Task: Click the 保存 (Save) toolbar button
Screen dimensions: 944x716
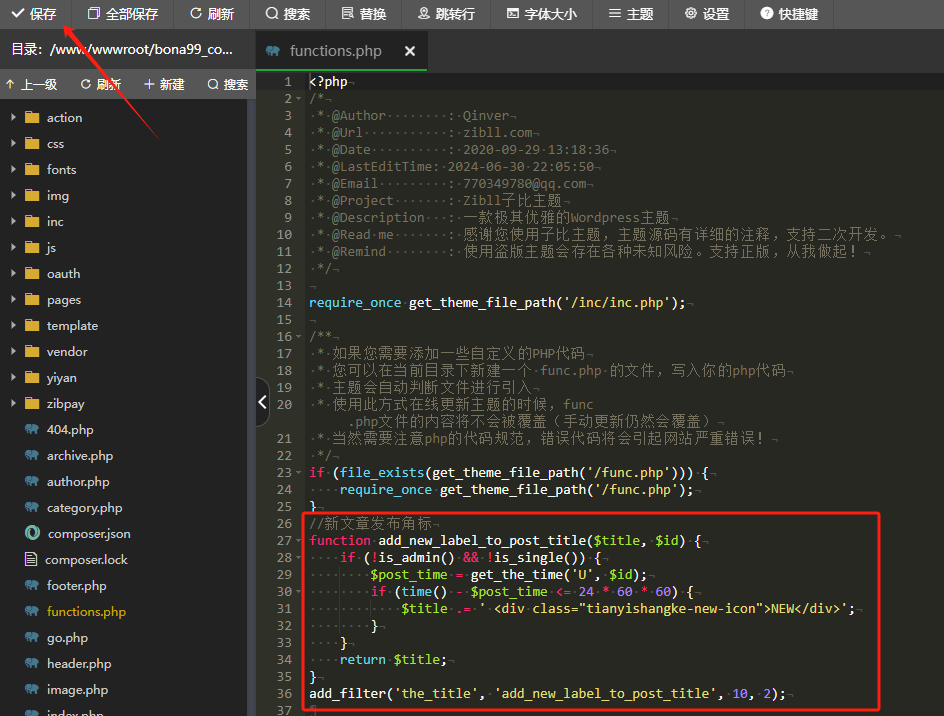Action: 34,14
